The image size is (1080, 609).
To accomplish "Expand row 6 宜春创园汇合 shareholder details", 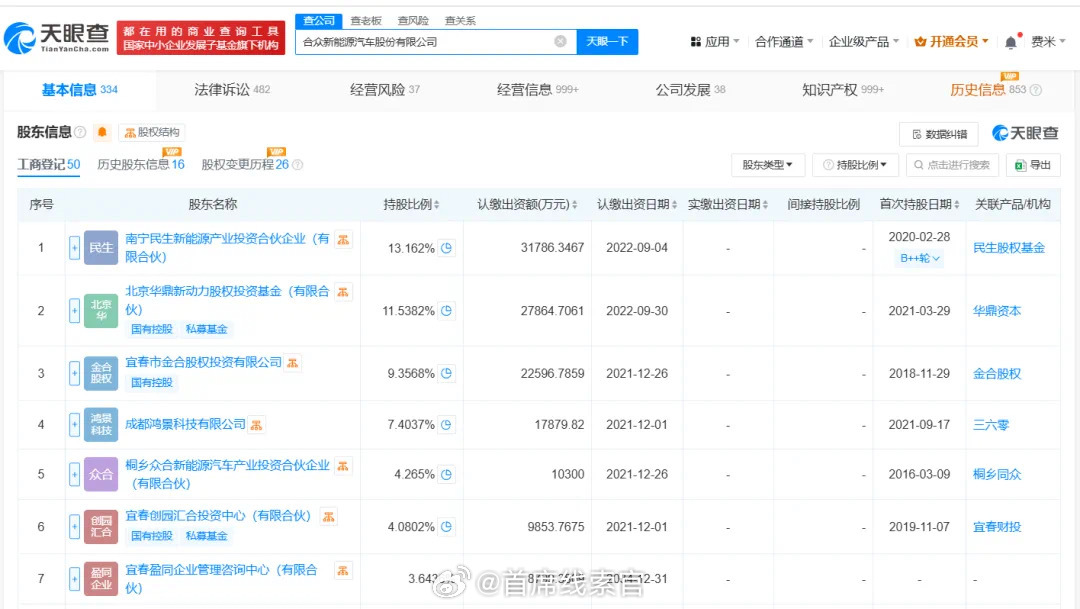I will pos(74,526).
